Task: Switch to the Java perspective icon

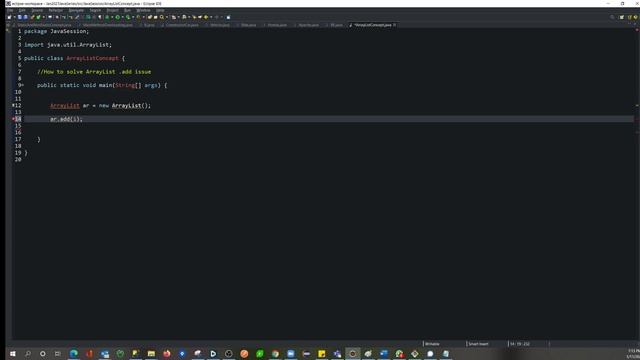Action: [x=630, y=17]
